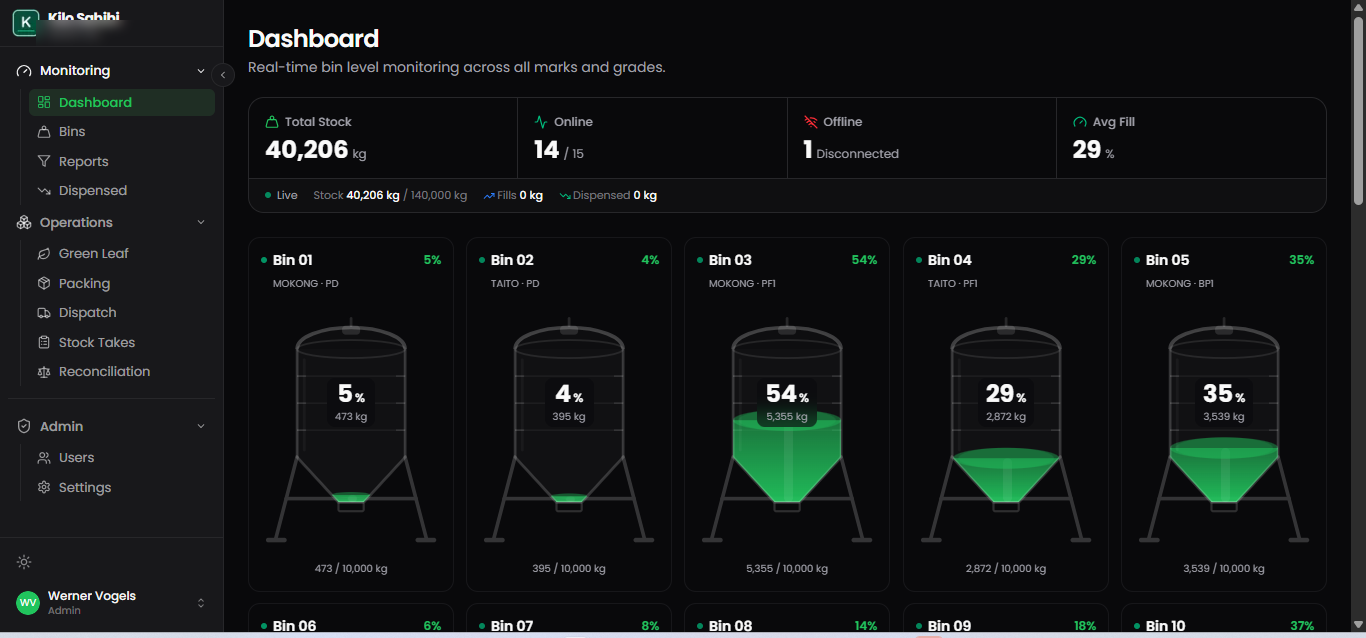Open Settings under Admin

[x=122, y=488]
